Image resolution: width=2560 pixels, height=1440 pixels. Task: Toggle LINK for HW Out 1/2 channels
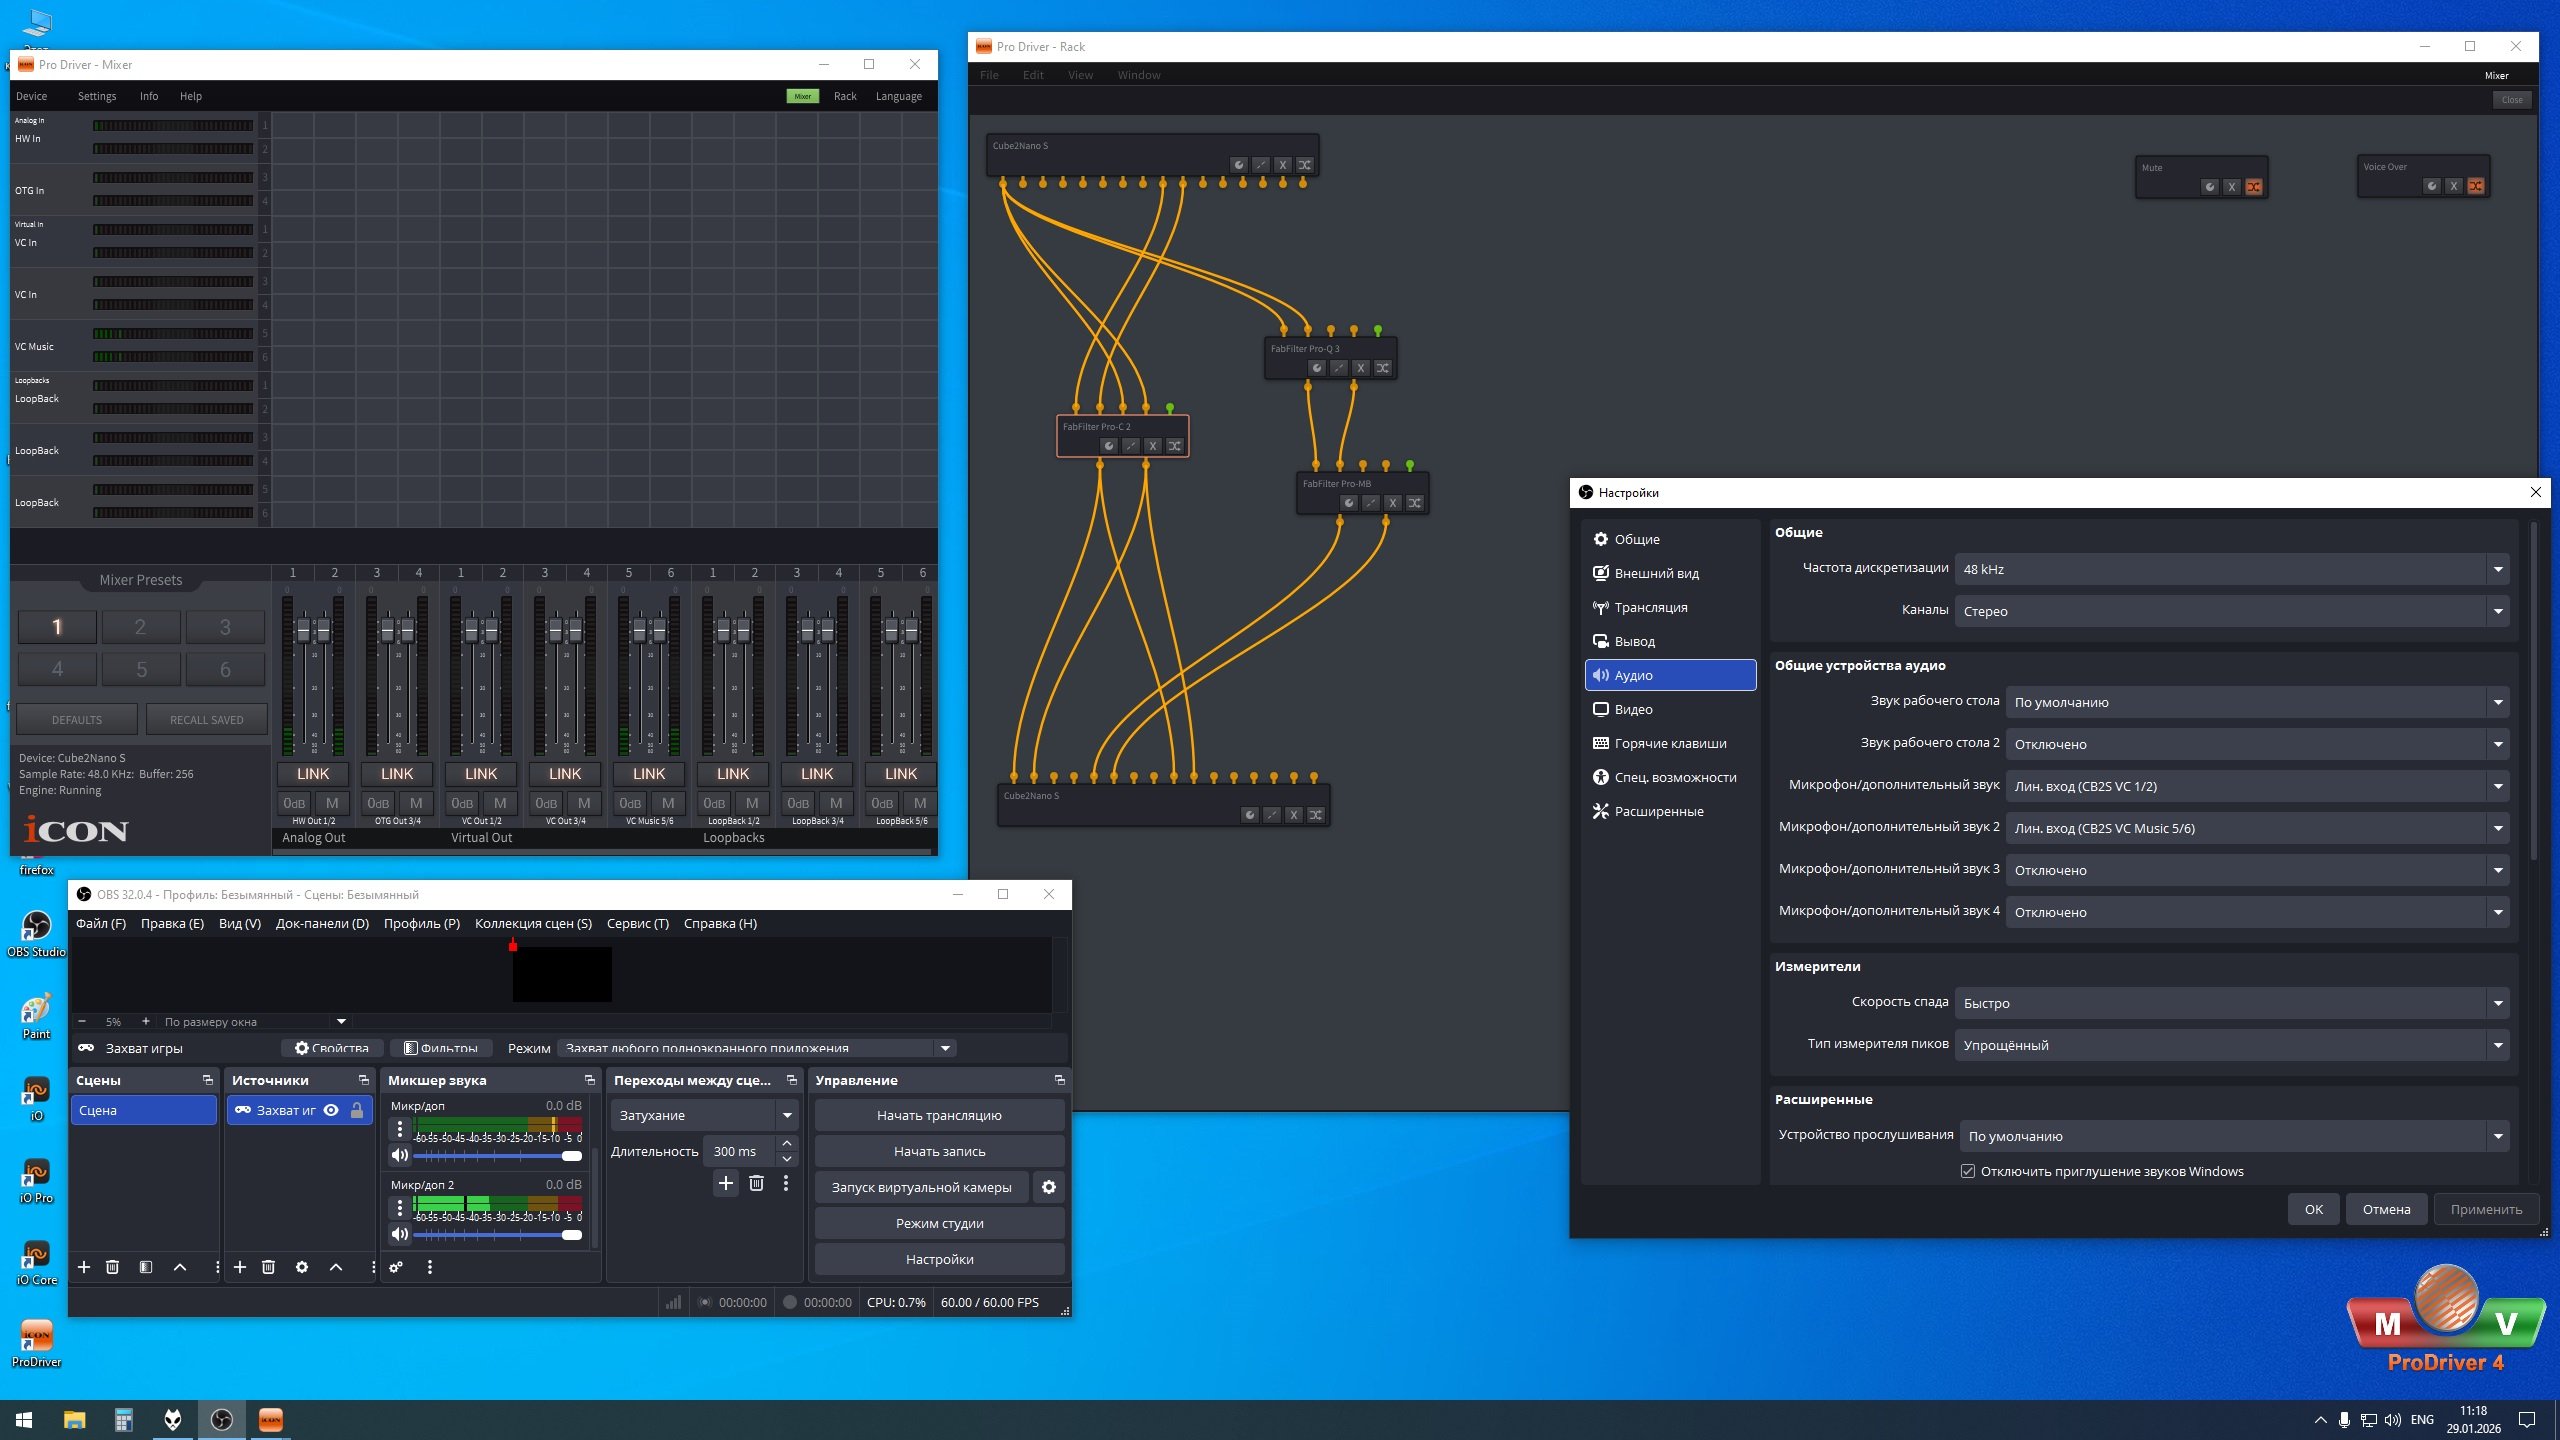[312, 774]
